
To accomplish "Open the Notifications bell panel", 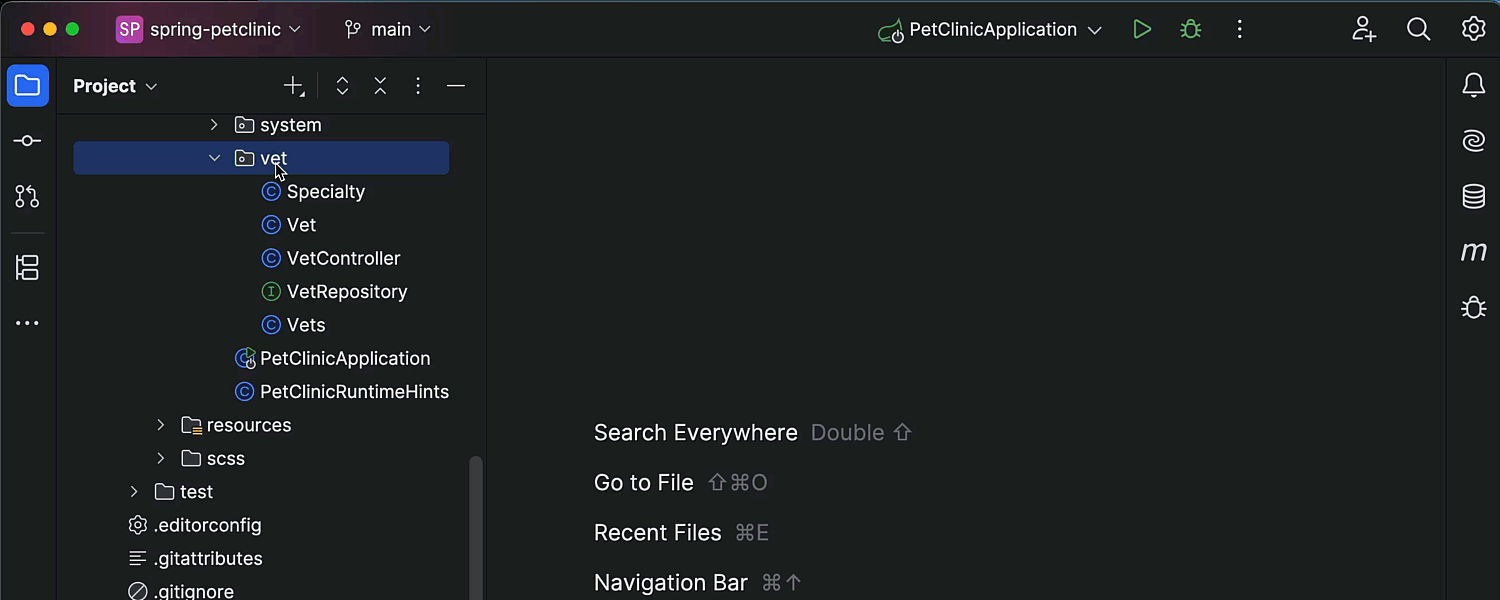I will (1473, 85).
